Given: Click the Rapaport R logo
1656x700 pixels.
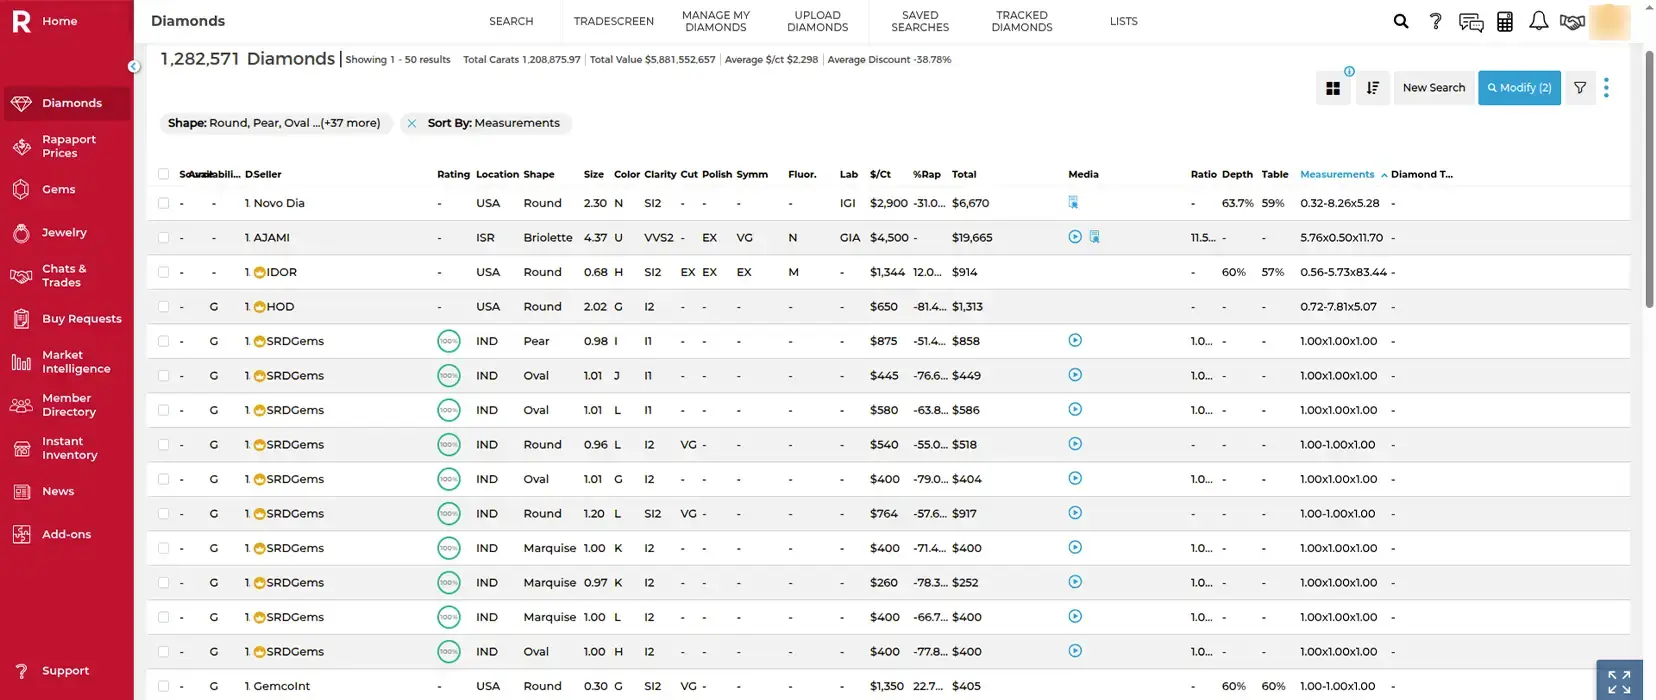Looking at the screenshot, I should coord(21,21).
